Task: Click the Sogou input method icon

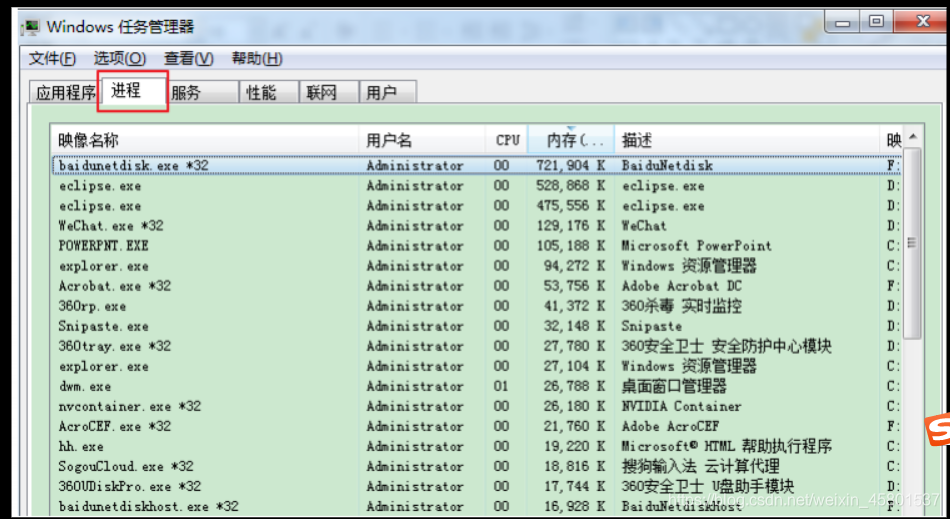Action: pos(937,431)
